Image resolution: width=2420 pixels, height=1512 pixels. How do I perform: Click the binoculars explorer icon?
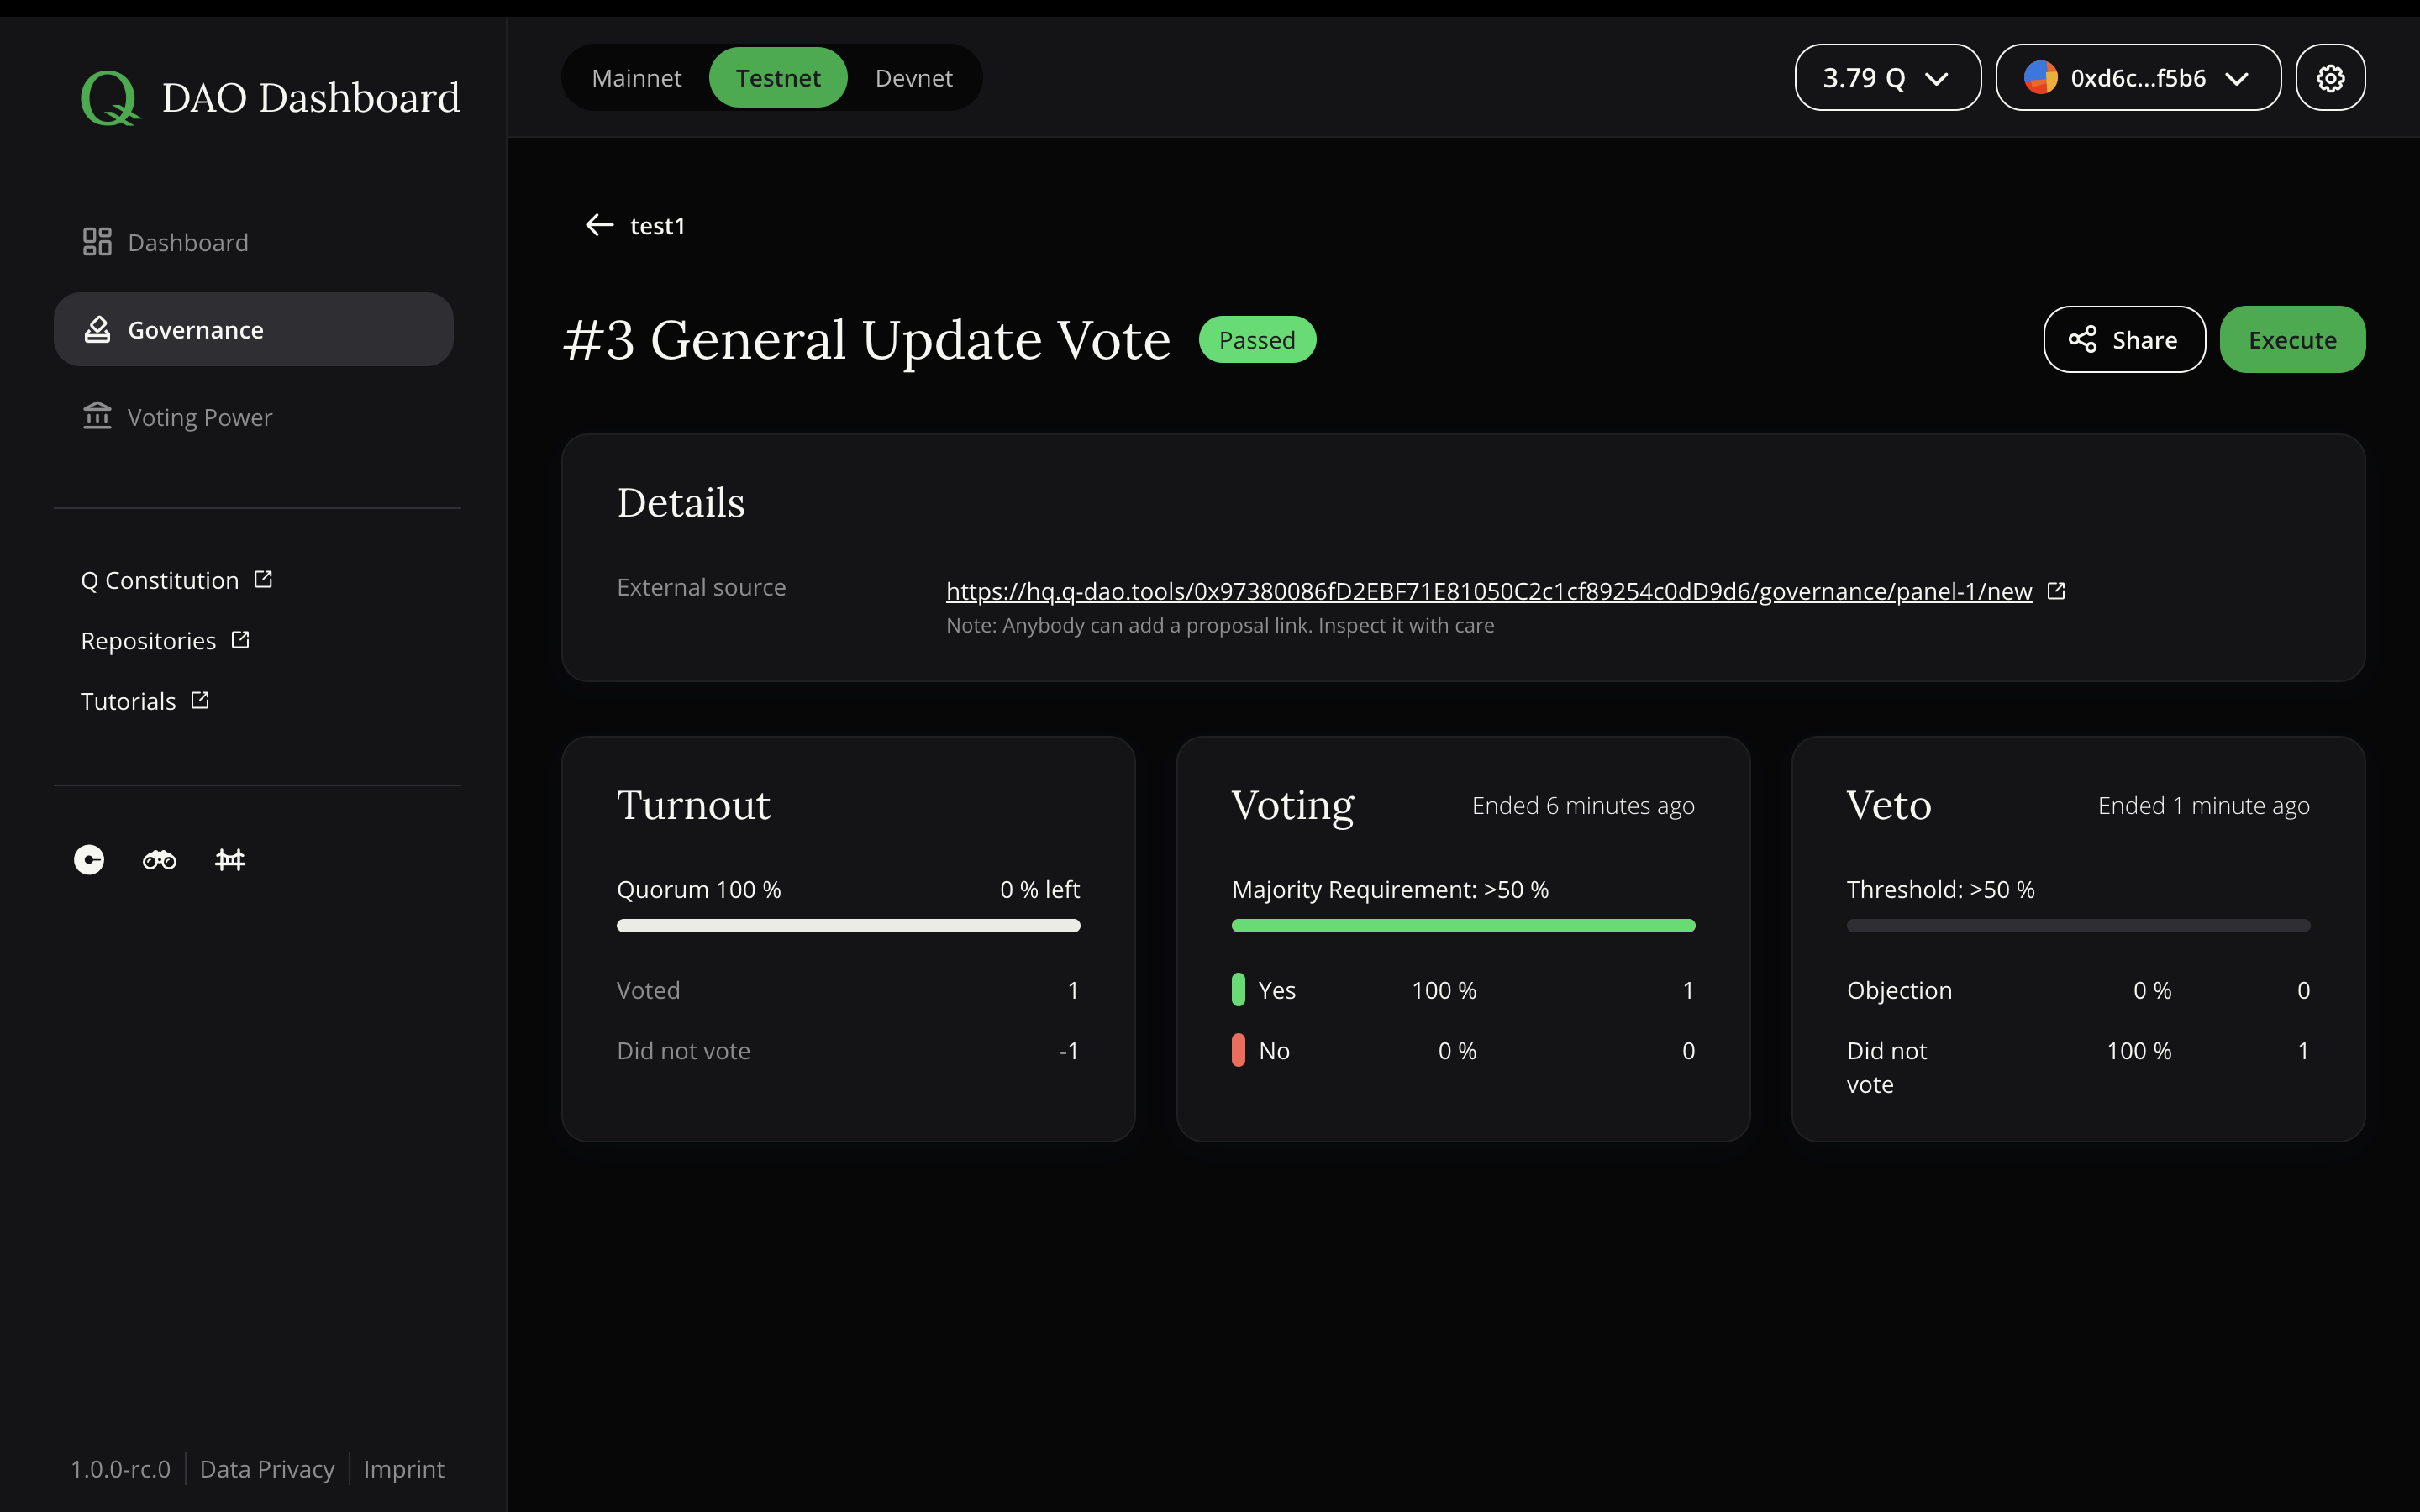159,860
